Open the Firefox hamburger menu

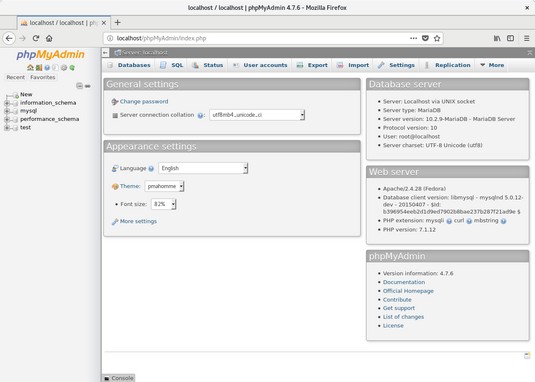coord(527,38)
